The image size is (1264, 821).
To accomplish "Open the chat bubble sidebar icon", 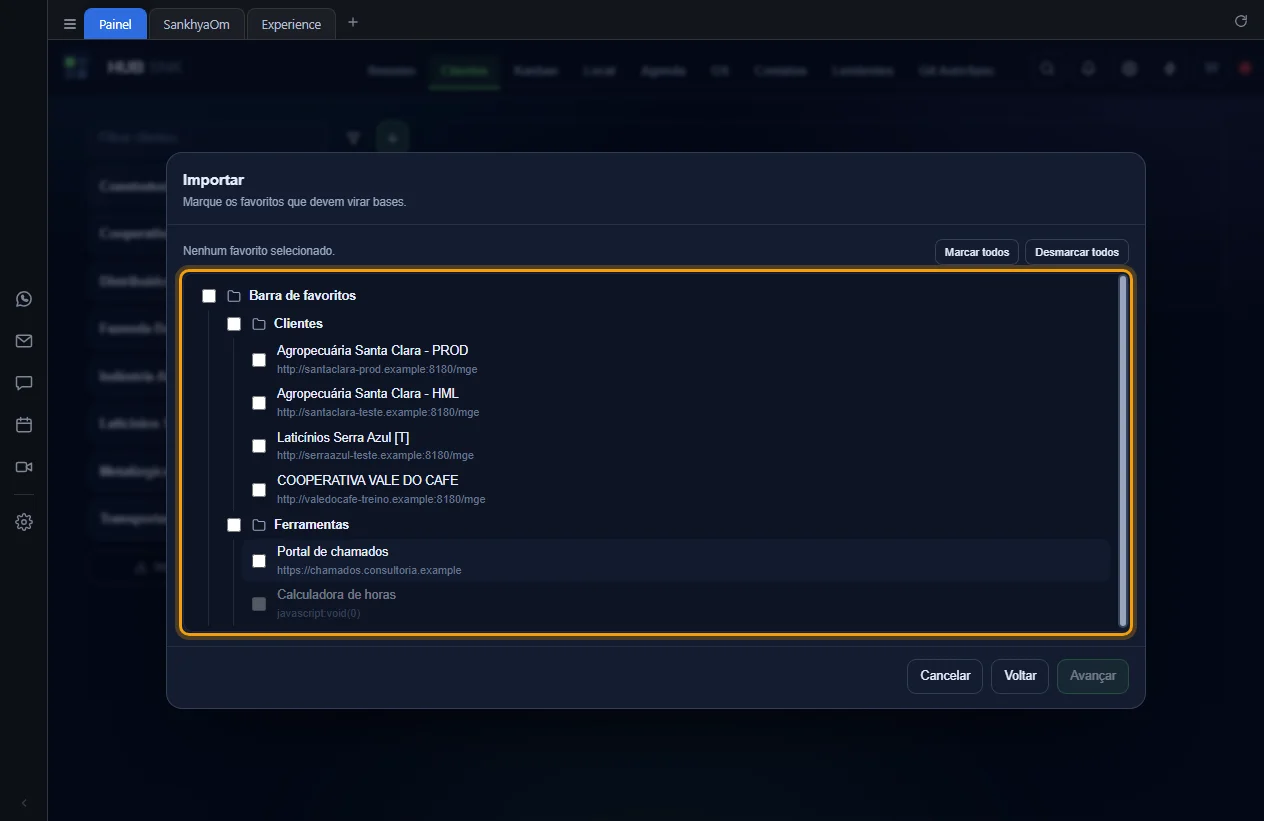I will 24,383.
